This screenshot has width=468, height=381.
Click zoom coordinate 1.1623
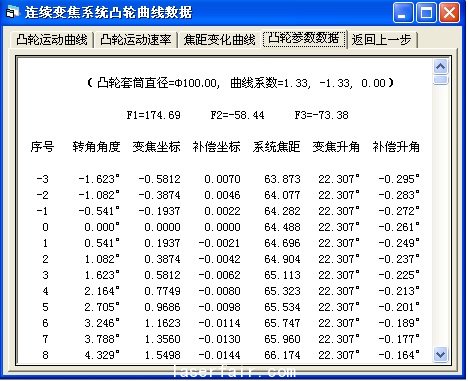pyautogui.click(x=162, y=323)
